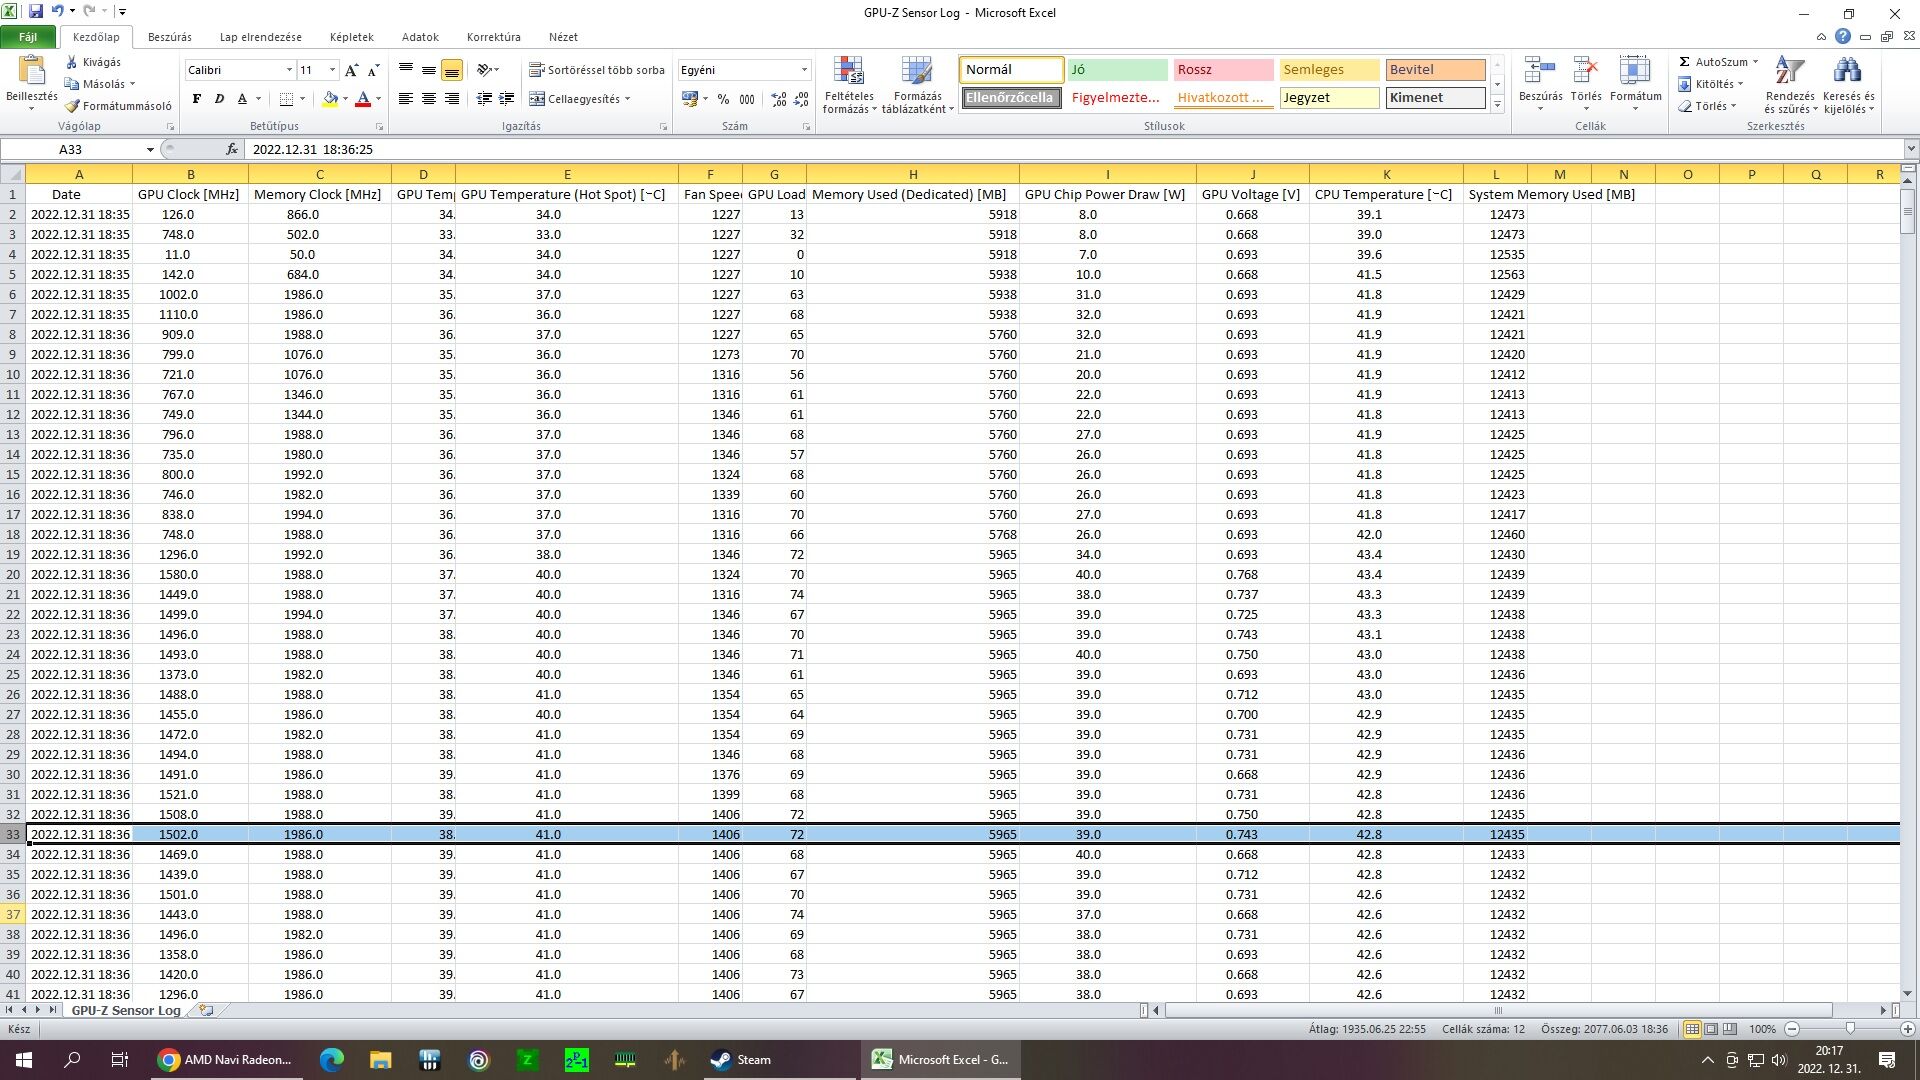
Task: Apply the Jó cell style
Action: click(1117, 70)
